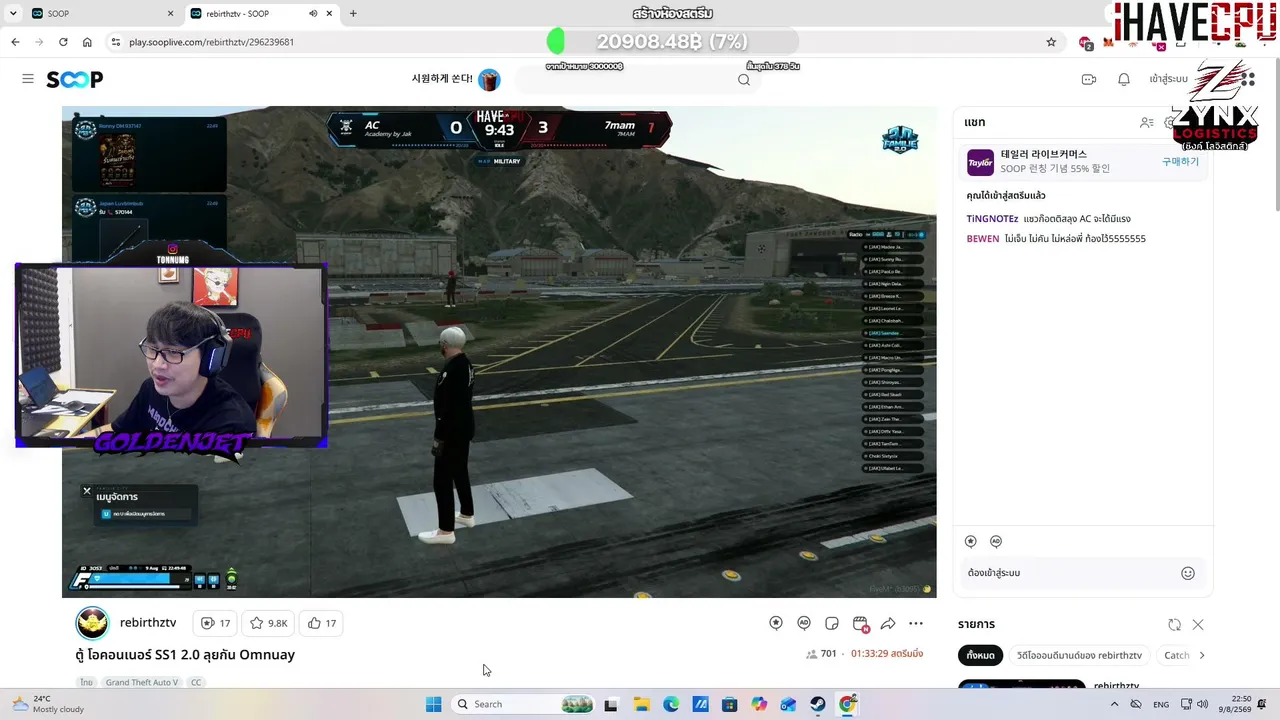Click the Grand Theft Auto V tag
1280x720 pixels.
142,682
